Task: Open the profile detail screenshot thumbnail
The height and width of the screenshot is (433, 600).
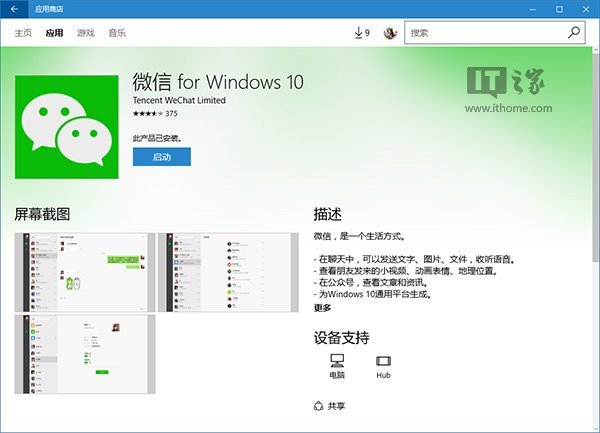Action: click(x=85, y=354)
